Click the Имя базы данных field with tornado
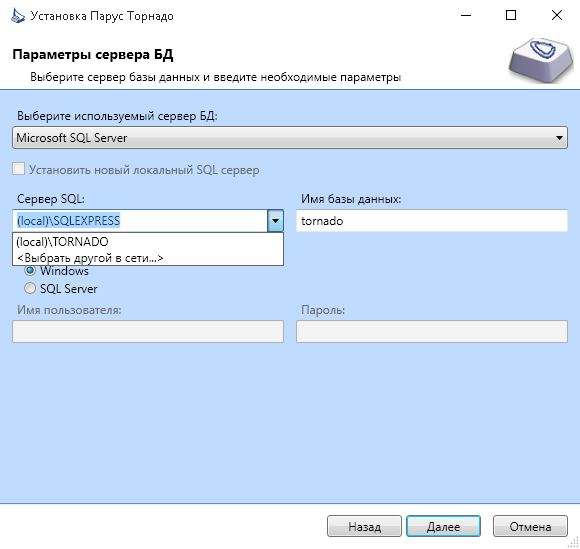 click(432, 221)
